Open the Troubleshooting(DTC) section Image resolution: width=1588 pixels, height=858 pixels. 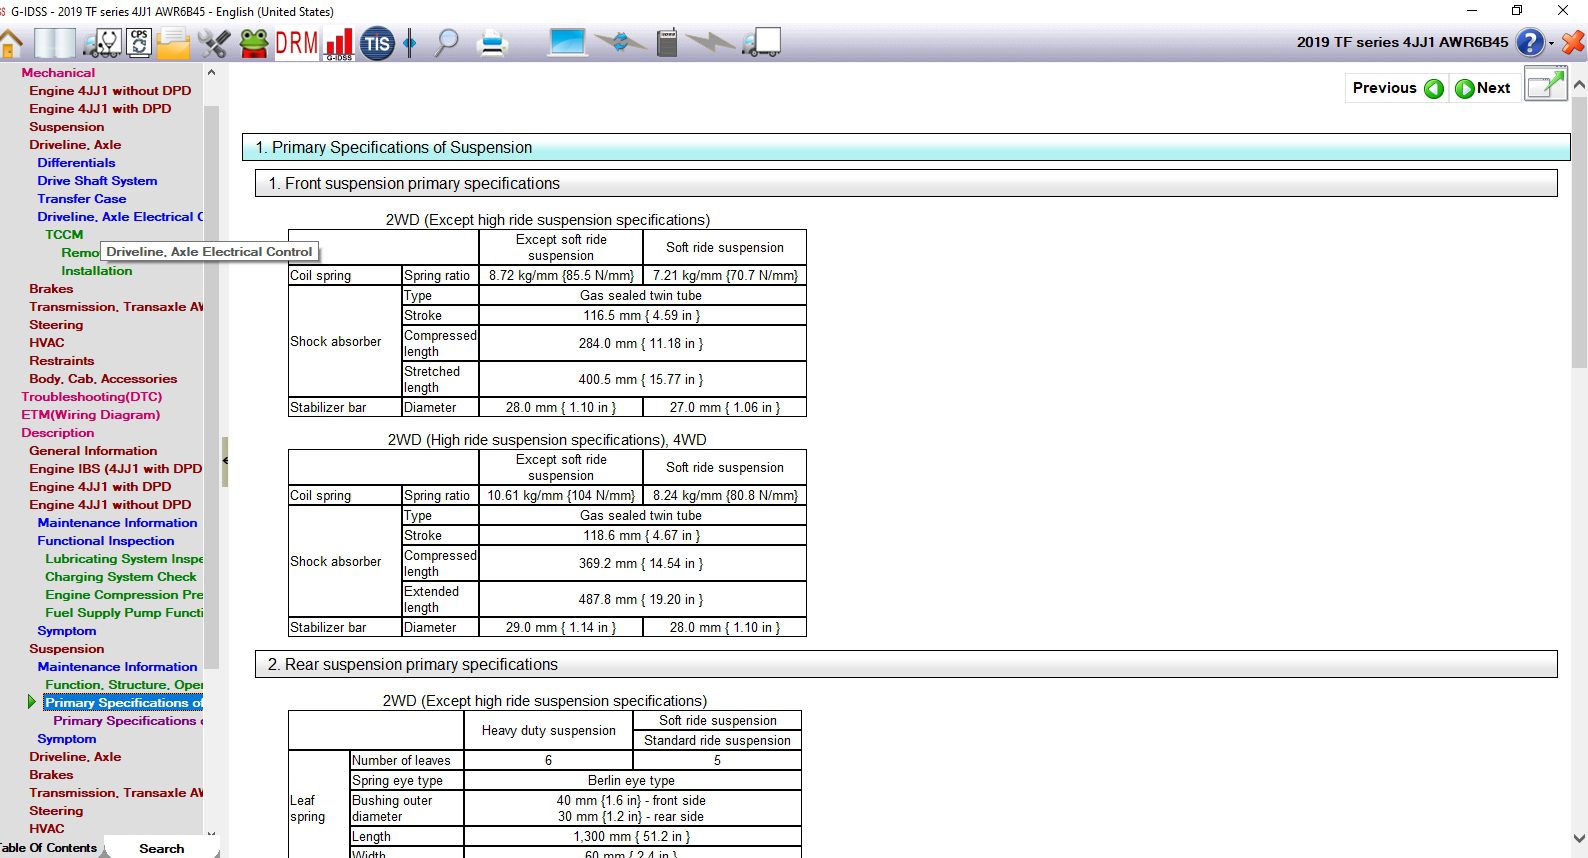coord(91,396)
